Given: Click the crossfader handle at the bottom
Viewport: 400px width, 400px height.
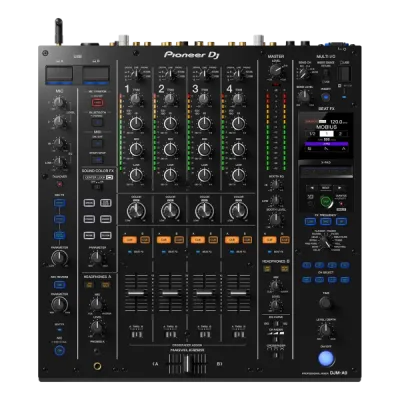Looking at the screenshot, I should click(x=188, y=364).
